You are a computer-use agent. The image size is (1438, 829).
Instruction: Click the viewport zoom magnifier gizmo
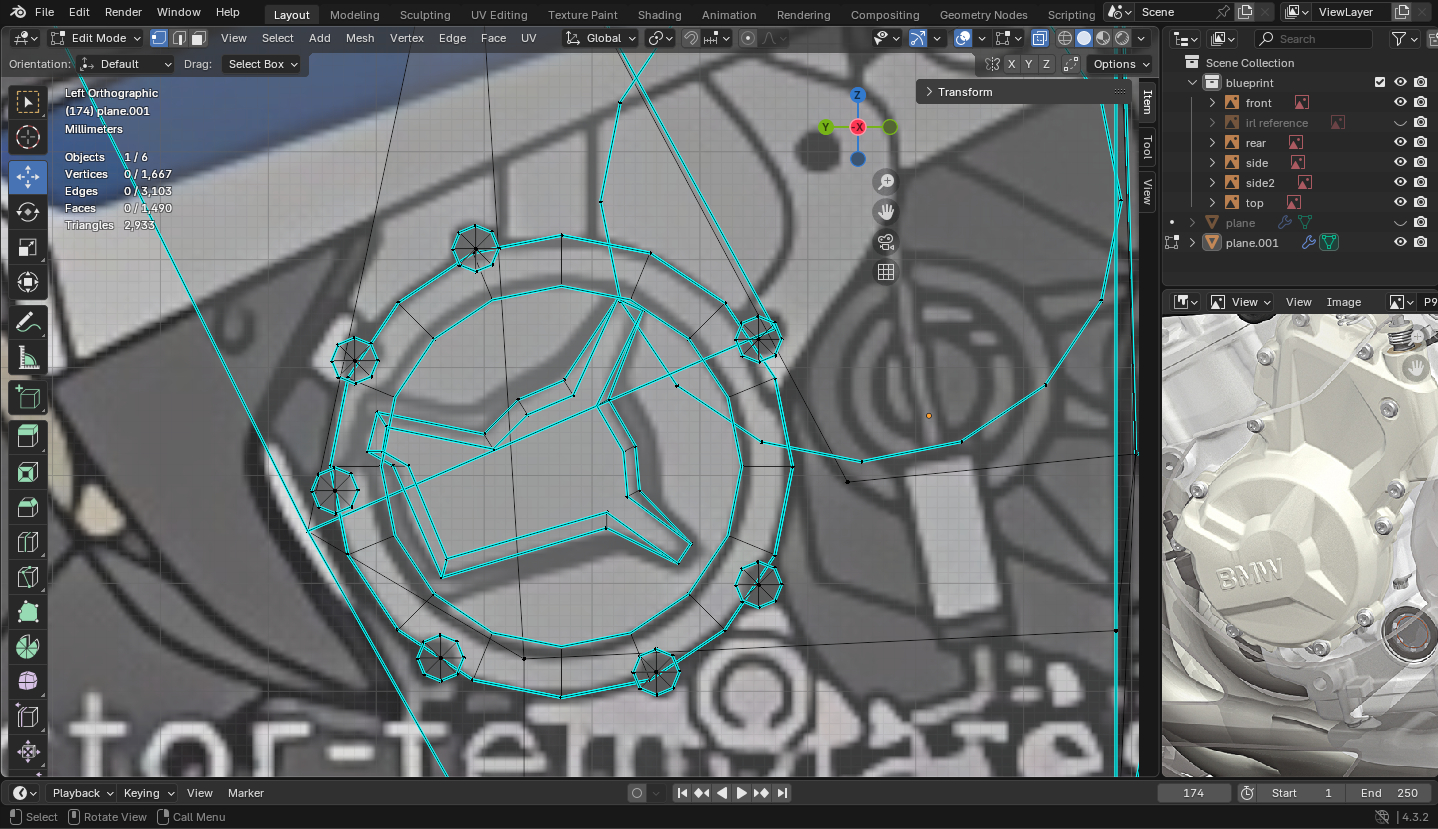pyautogui.click(x=885, y=181)
